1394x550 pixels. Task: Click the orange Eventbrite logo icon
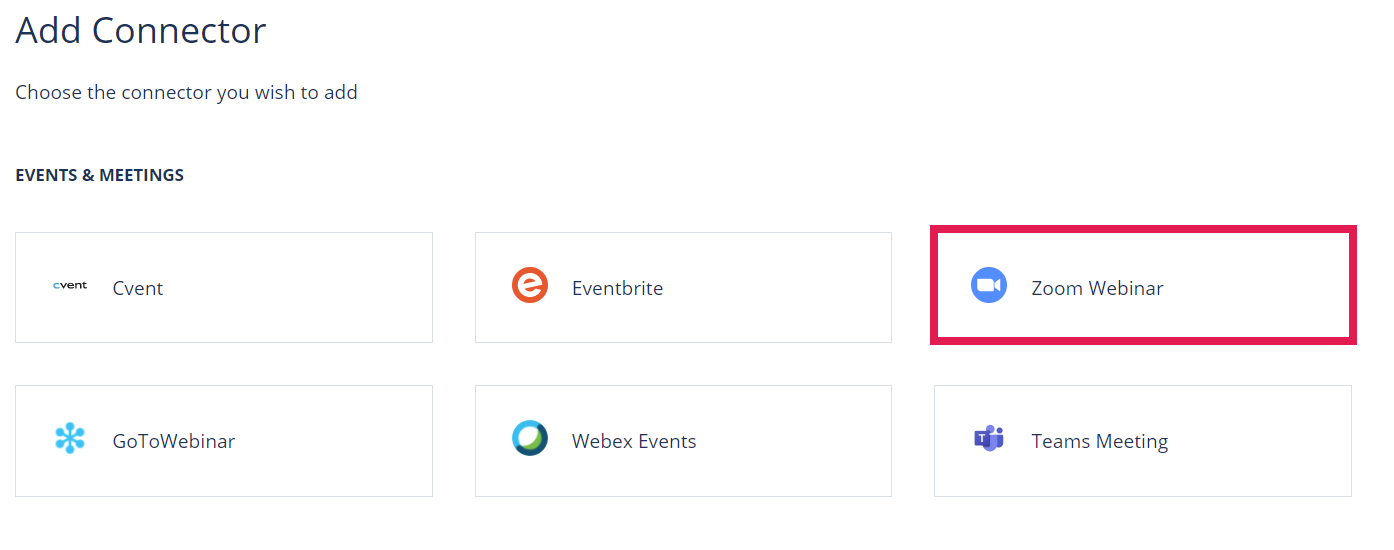(530, 286)
